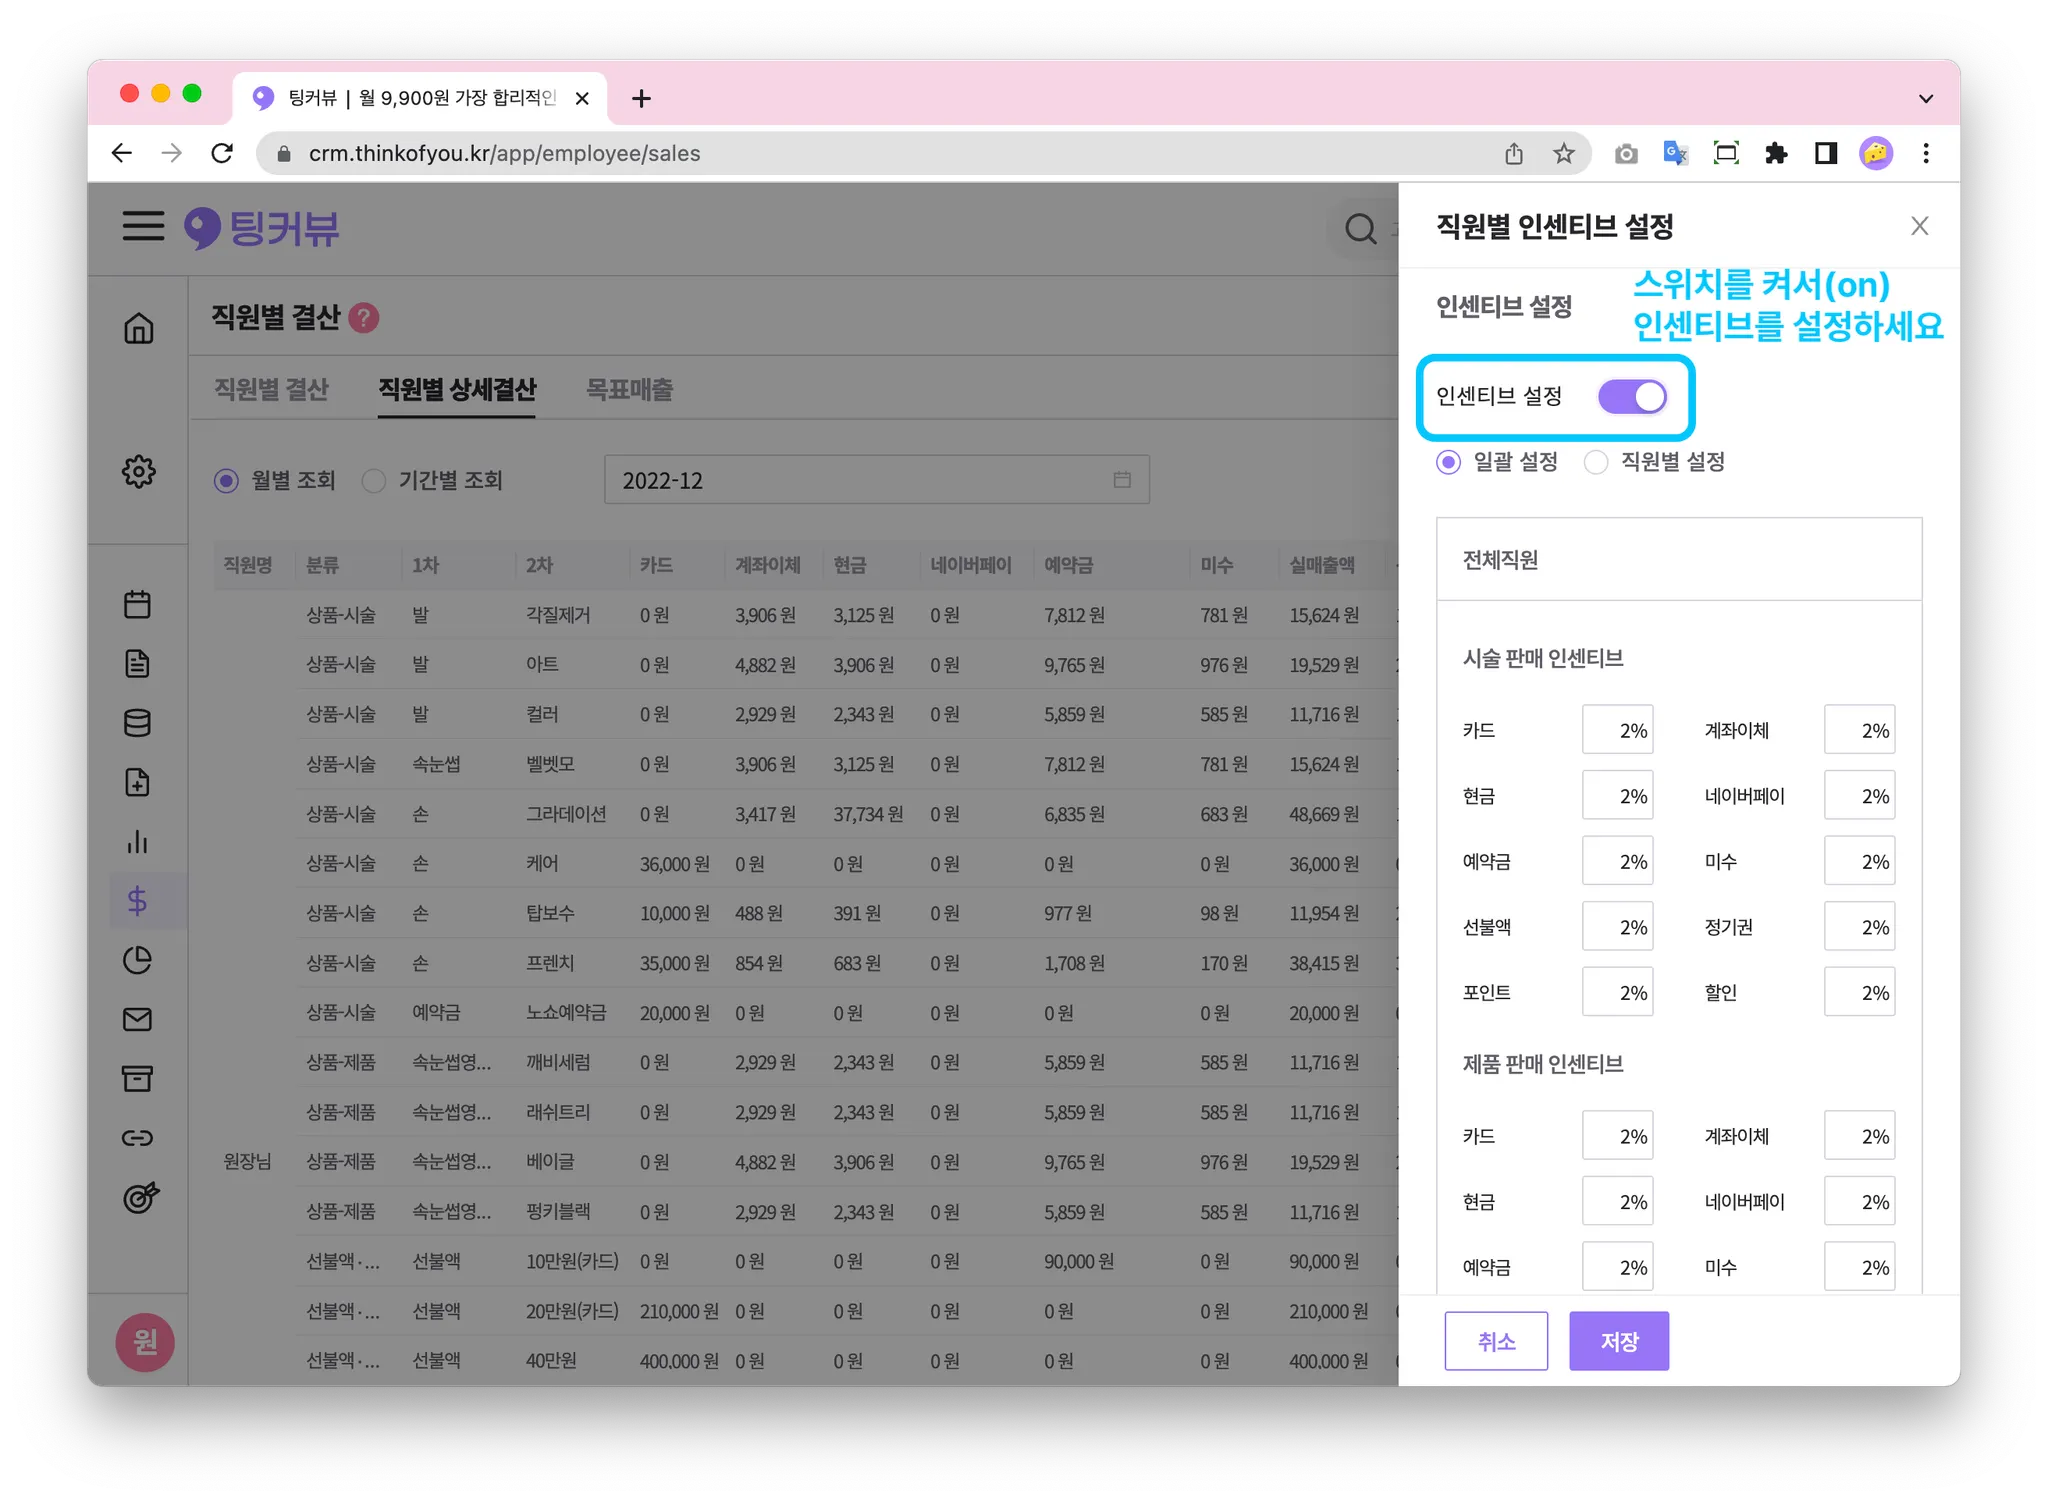Open the settings gear in the sidebar

(x=138, y=471)
